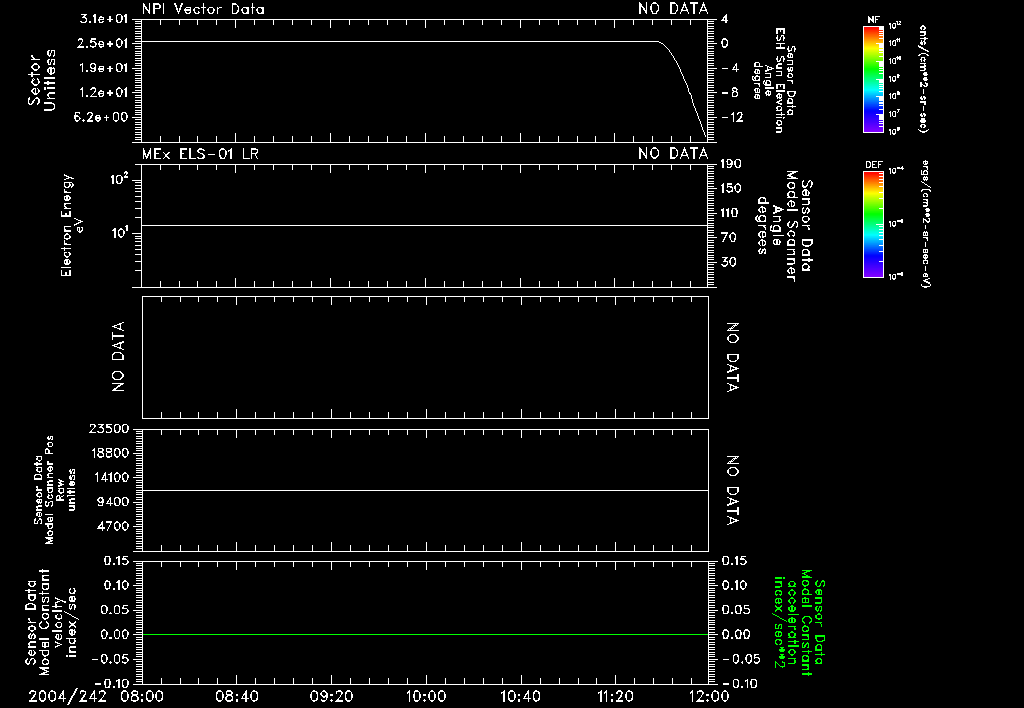Image resolution: width=1024 pixels, height=708 pixels.
Task: Click the 'Sector Unitless' axis label
Action: coord(42,80)
